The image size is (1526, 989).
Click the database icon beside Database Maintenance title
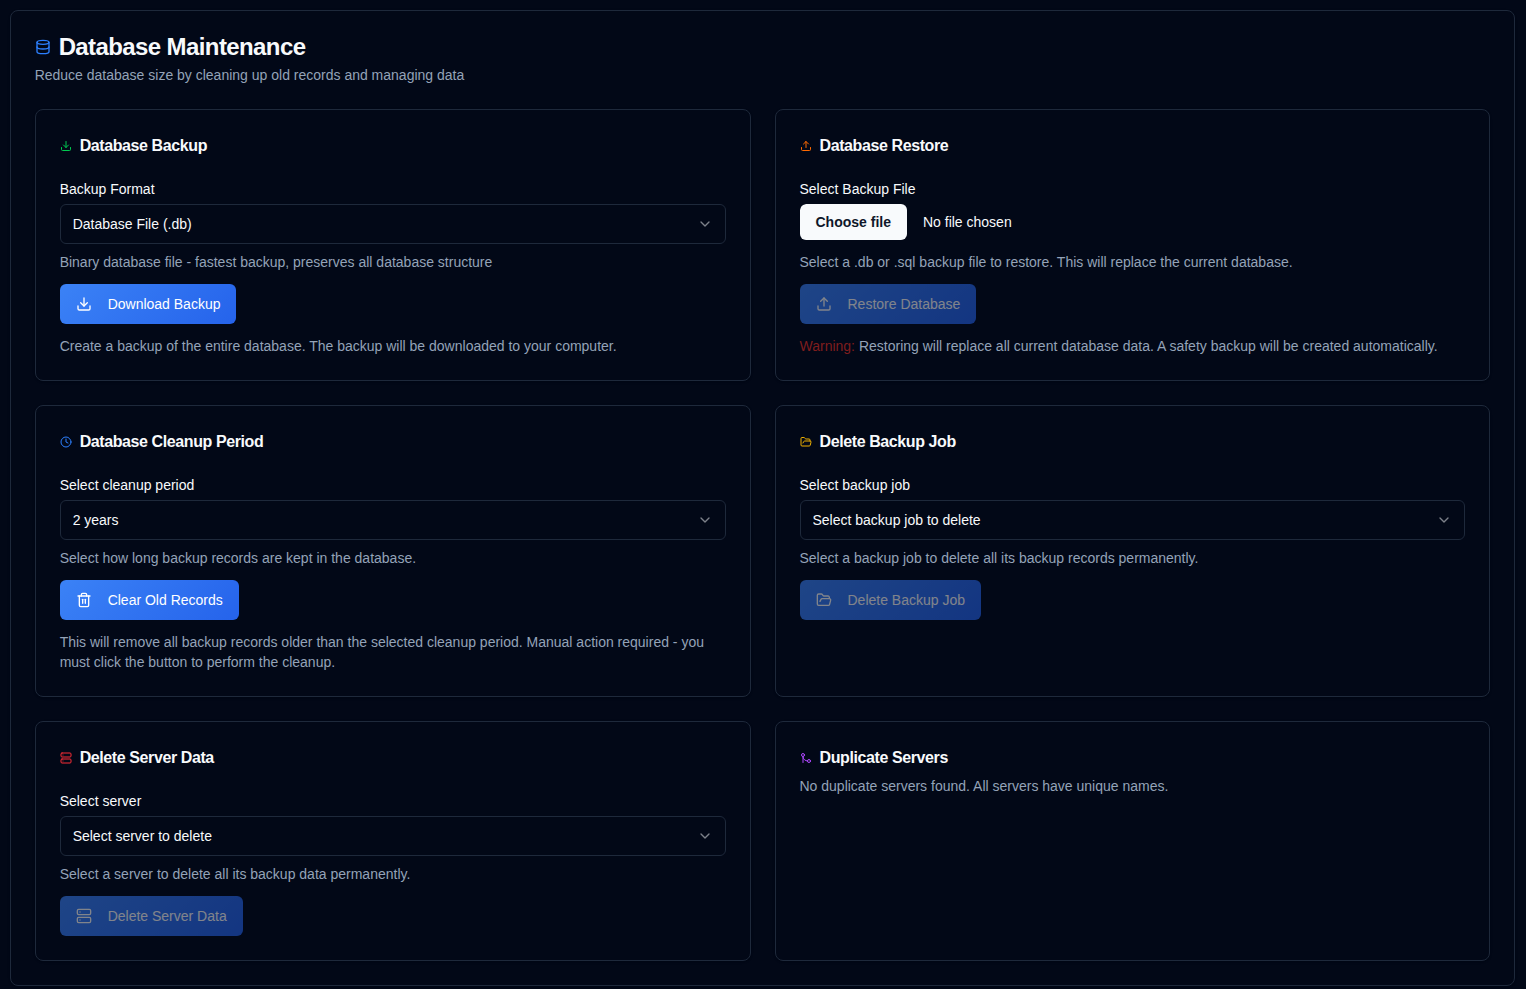[43, 47]
